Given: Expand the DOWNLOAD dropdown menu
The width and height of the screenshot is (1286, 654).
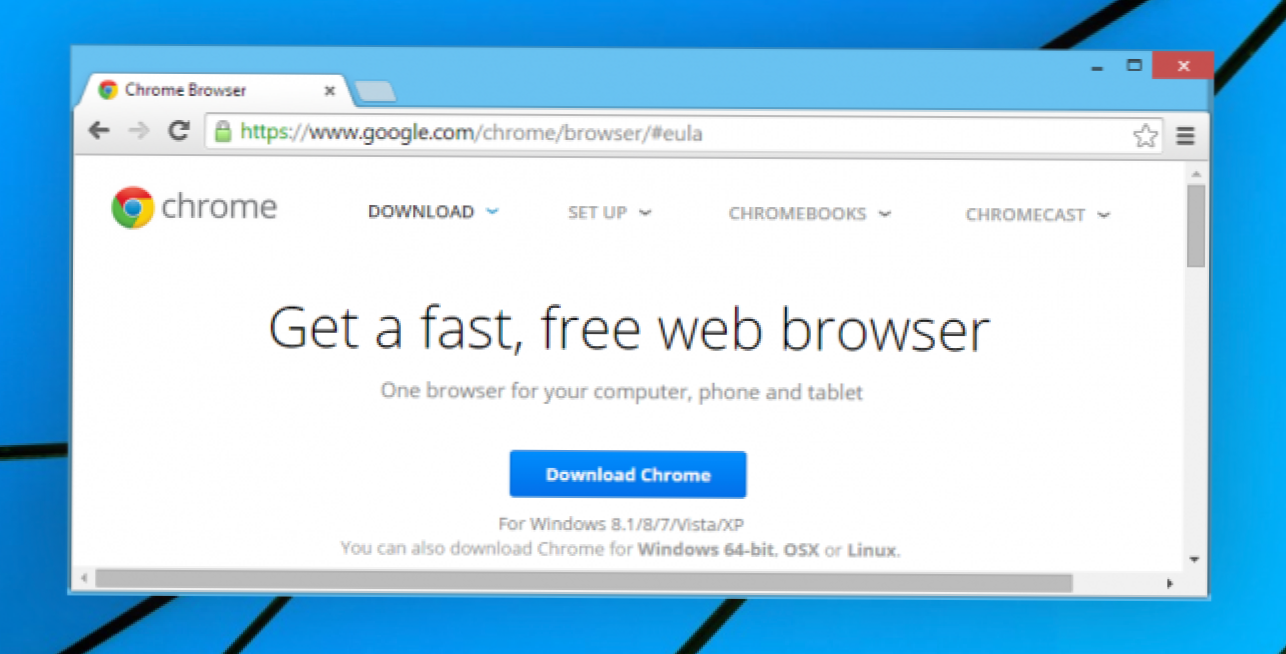Looking at the screenshot, I should coord(433,212).
